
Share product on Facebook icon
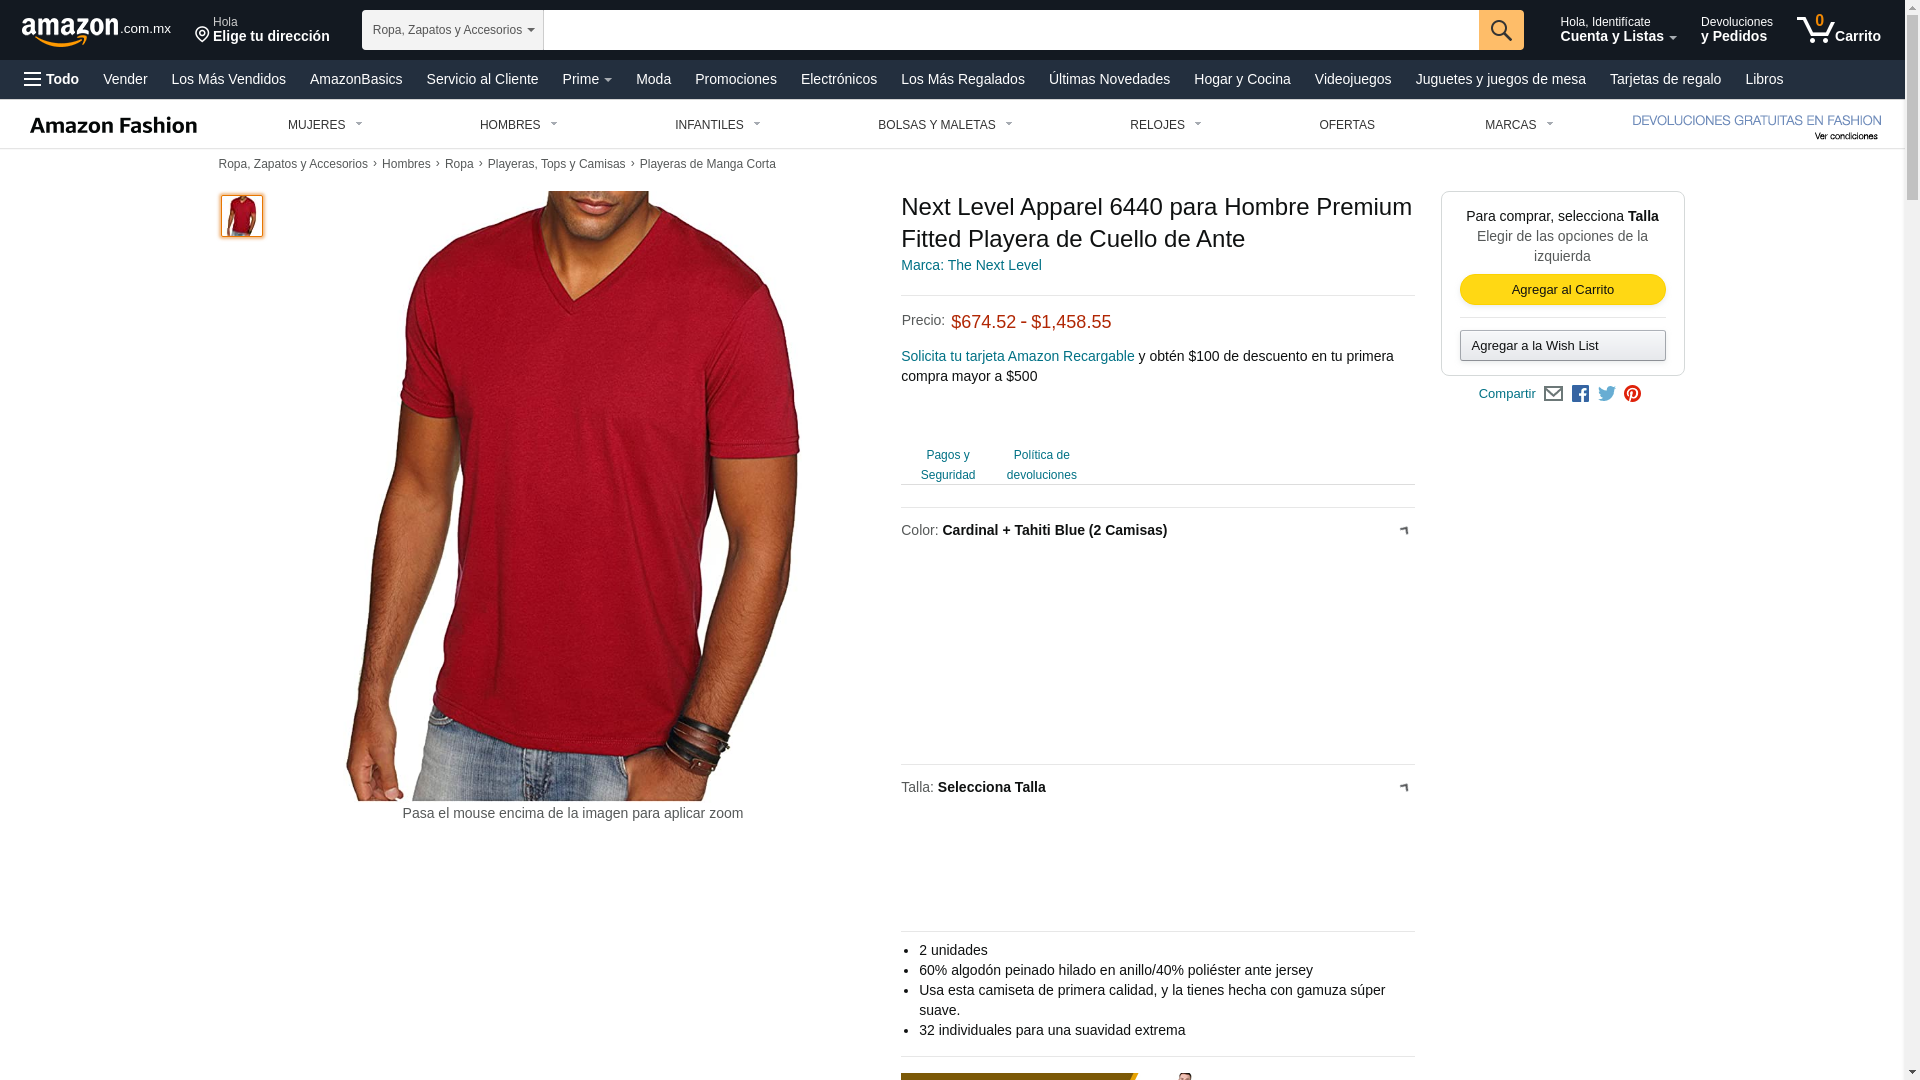point(1580,394)
